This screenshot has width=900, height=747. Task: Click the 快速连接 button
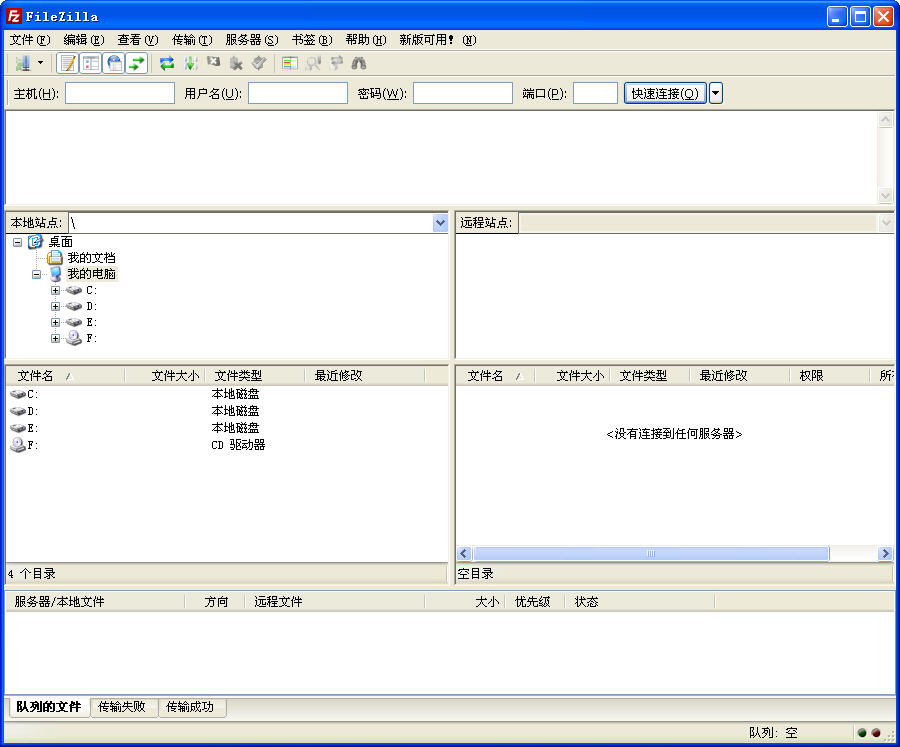[x=665, y=93]
